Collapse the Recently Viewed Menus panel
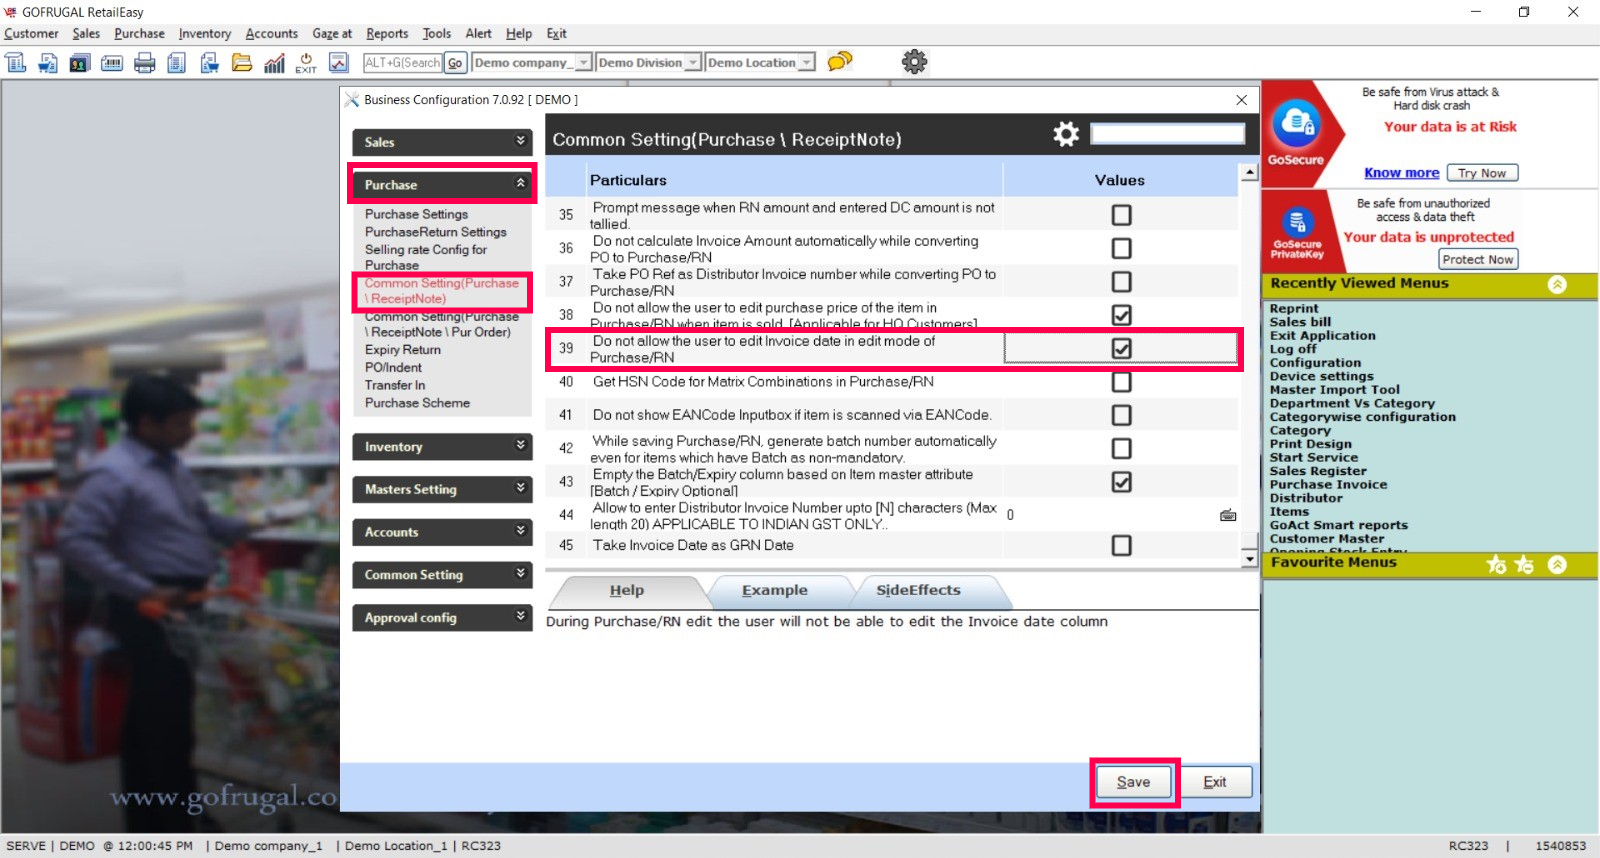 pos(1557,284)
